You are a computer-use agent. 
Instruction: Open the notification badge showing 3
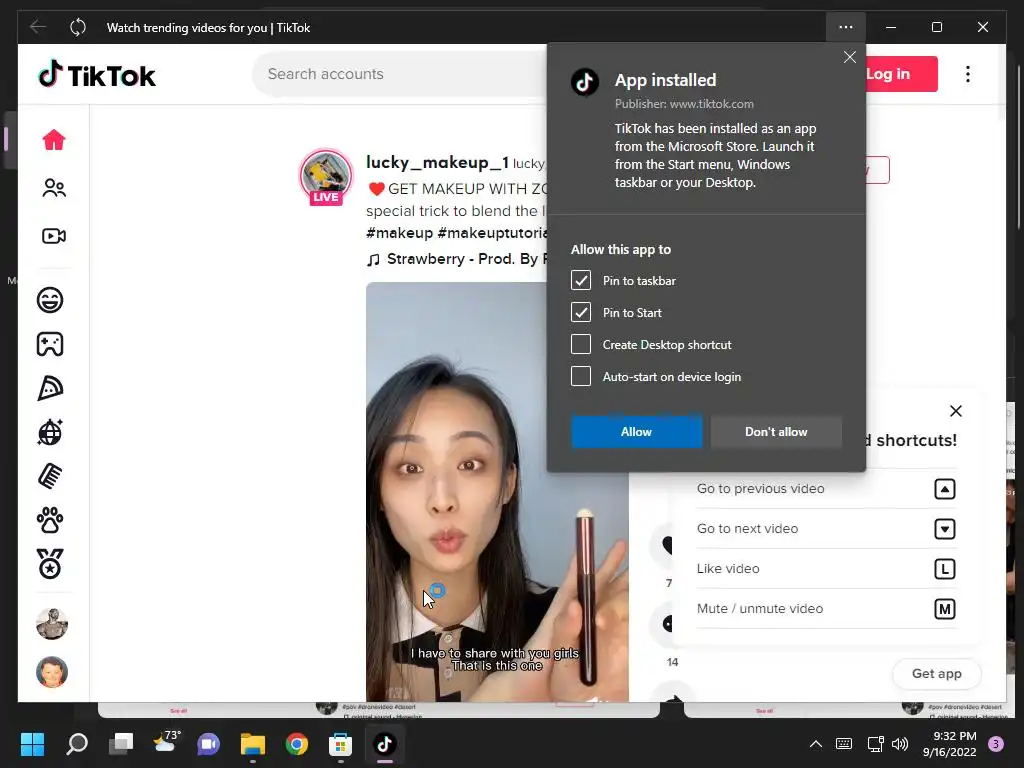tap(996, 744)
